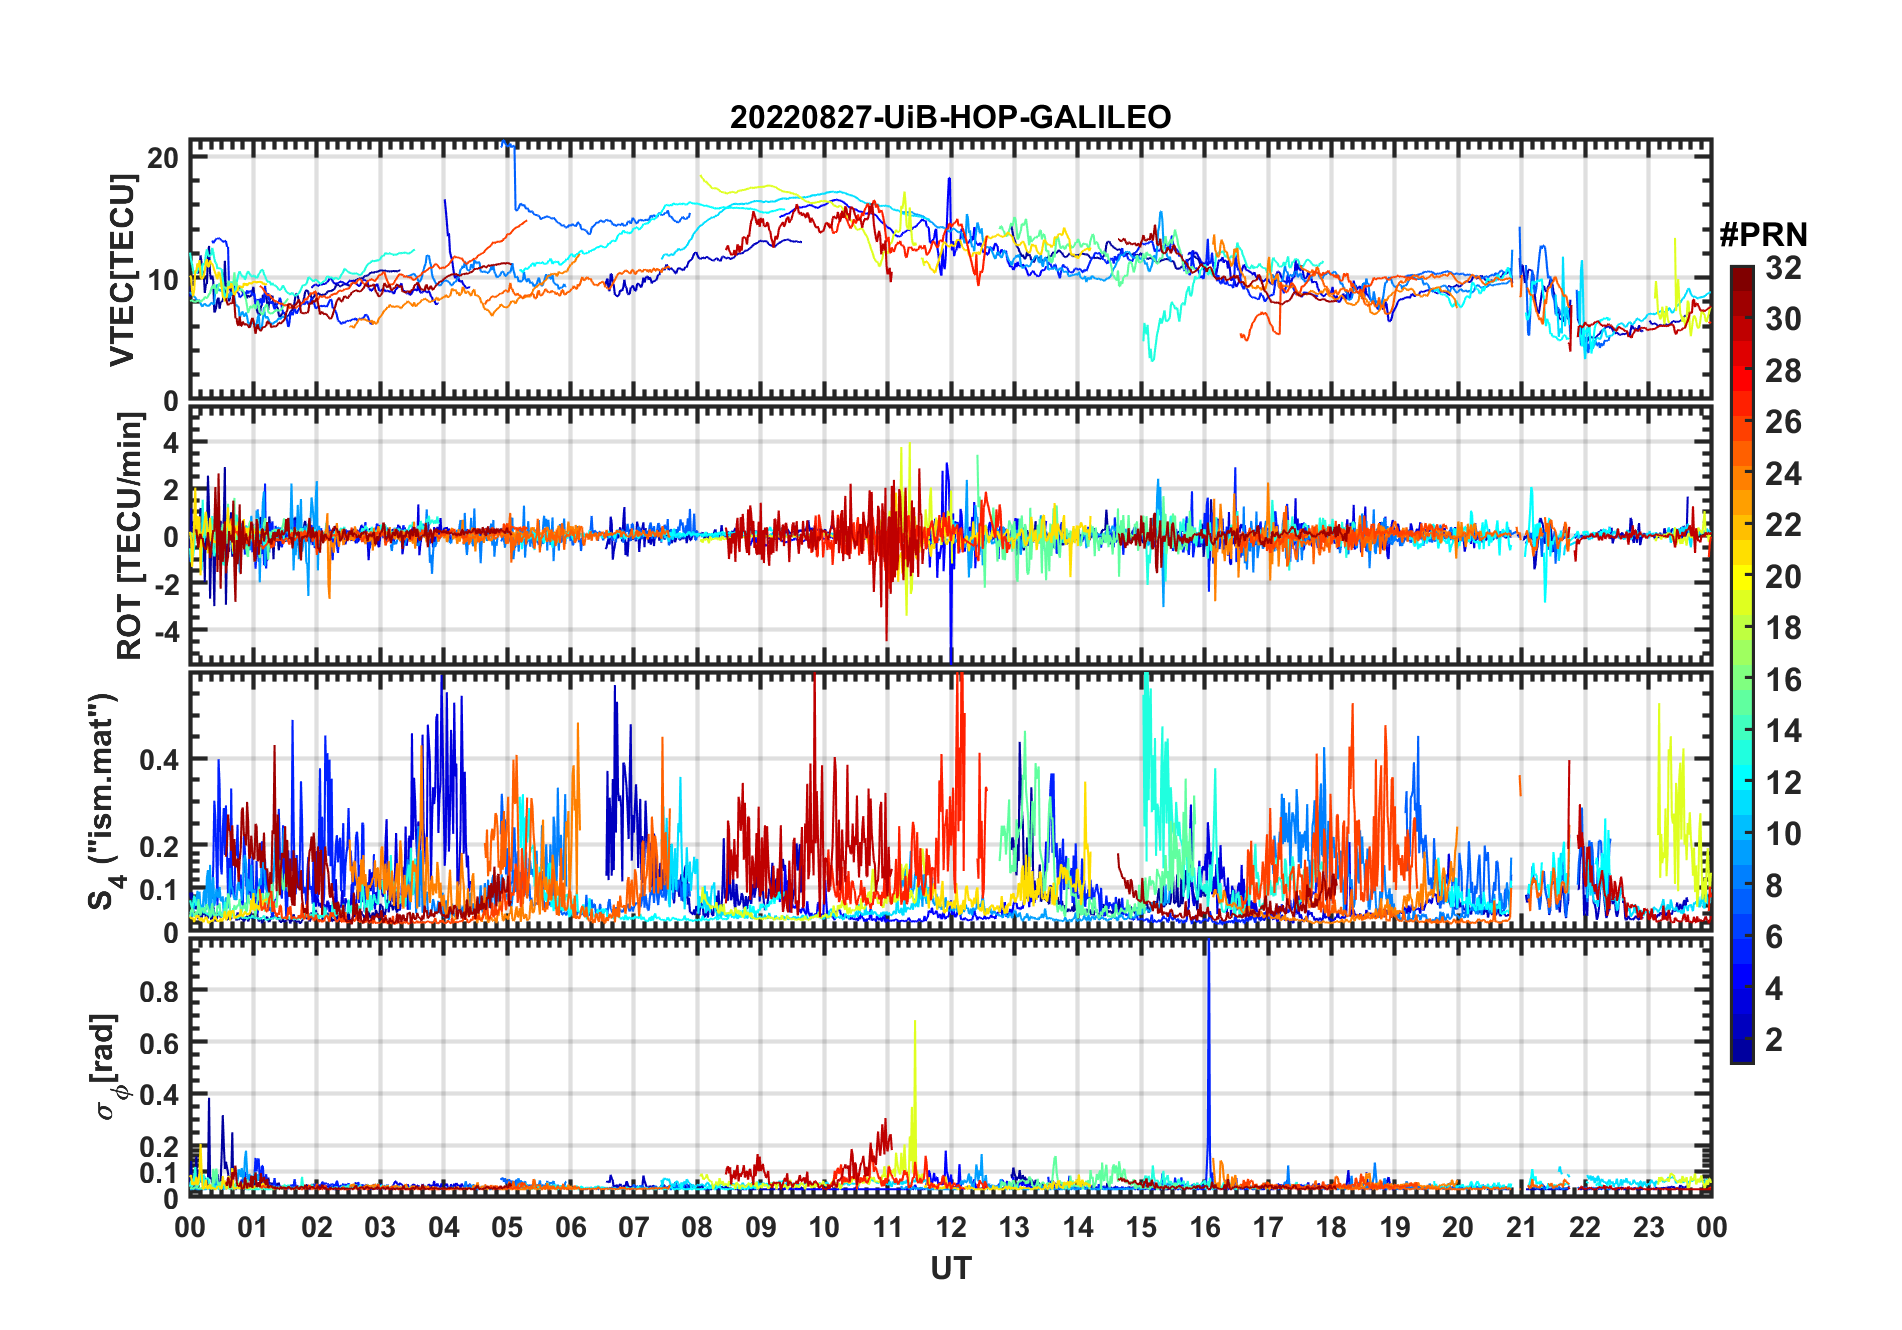Click the tall blue σφ spike at 16 UT
The image size is (1902, 1330).
point(1208,1065)
